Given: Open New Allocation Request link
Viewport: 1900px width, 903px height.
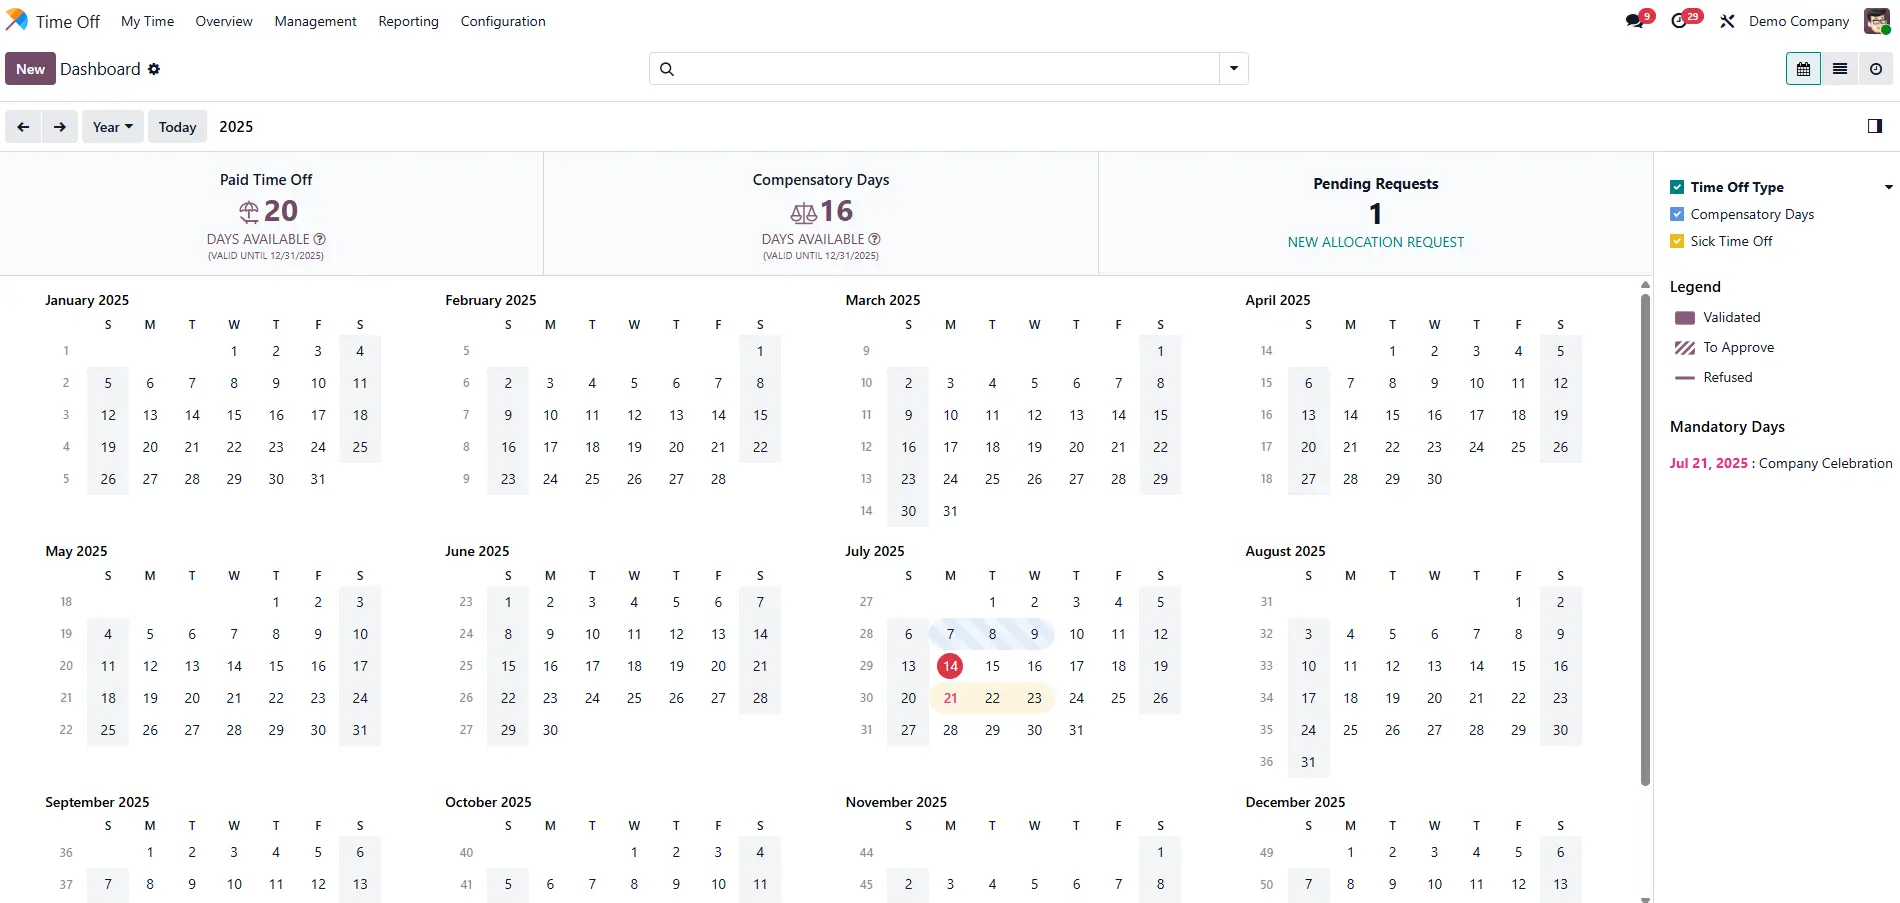Looking at the screenshot, I should [1375, 242].
